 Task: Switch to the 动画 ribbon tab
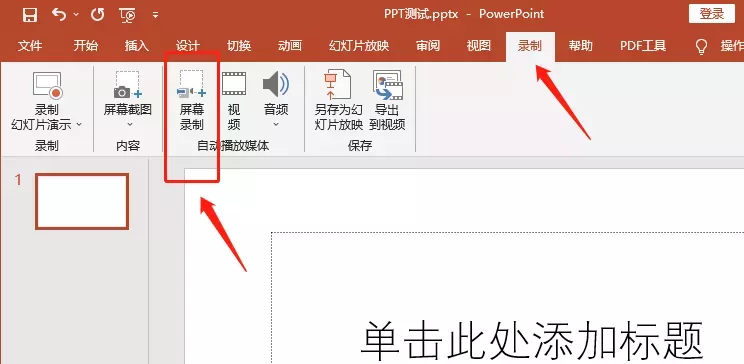coord(290,46)
